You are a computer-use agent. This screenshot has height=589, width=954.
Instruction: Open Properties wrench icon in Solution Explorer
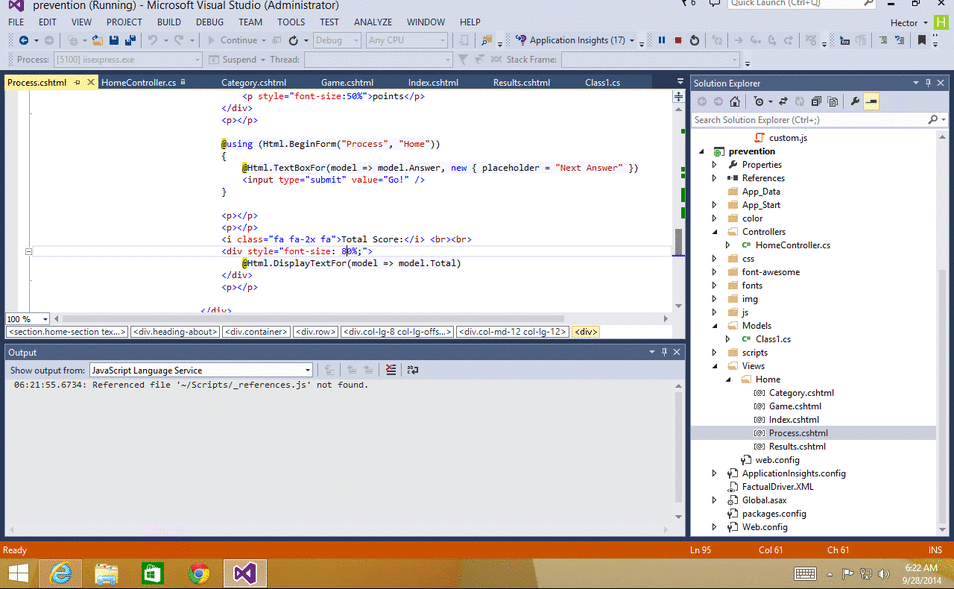(x=855, y=101)
